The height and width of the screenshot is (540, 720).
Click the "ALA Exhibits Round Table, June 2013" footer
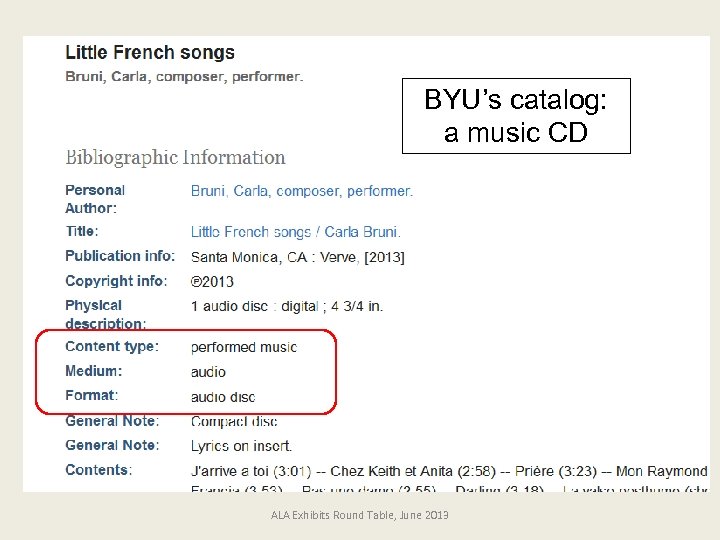click(360, 515)
